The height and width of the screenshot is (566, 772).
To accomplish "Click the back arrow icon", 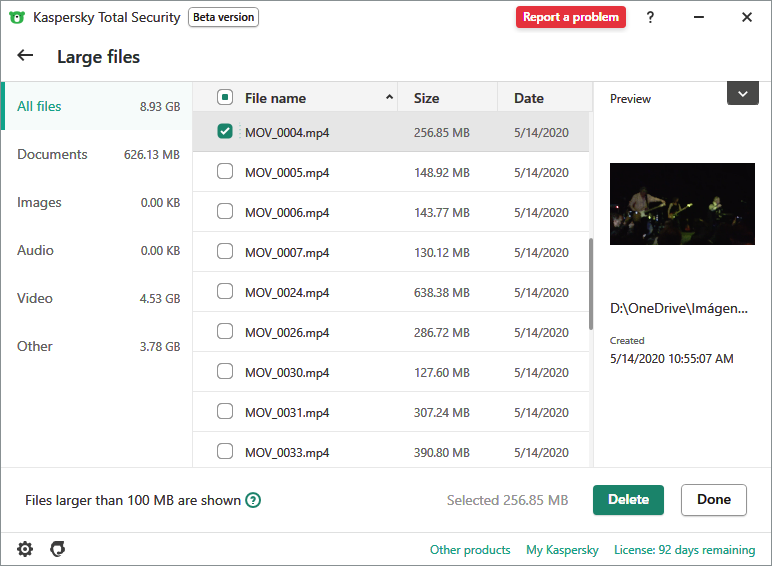I will point(25,56).
